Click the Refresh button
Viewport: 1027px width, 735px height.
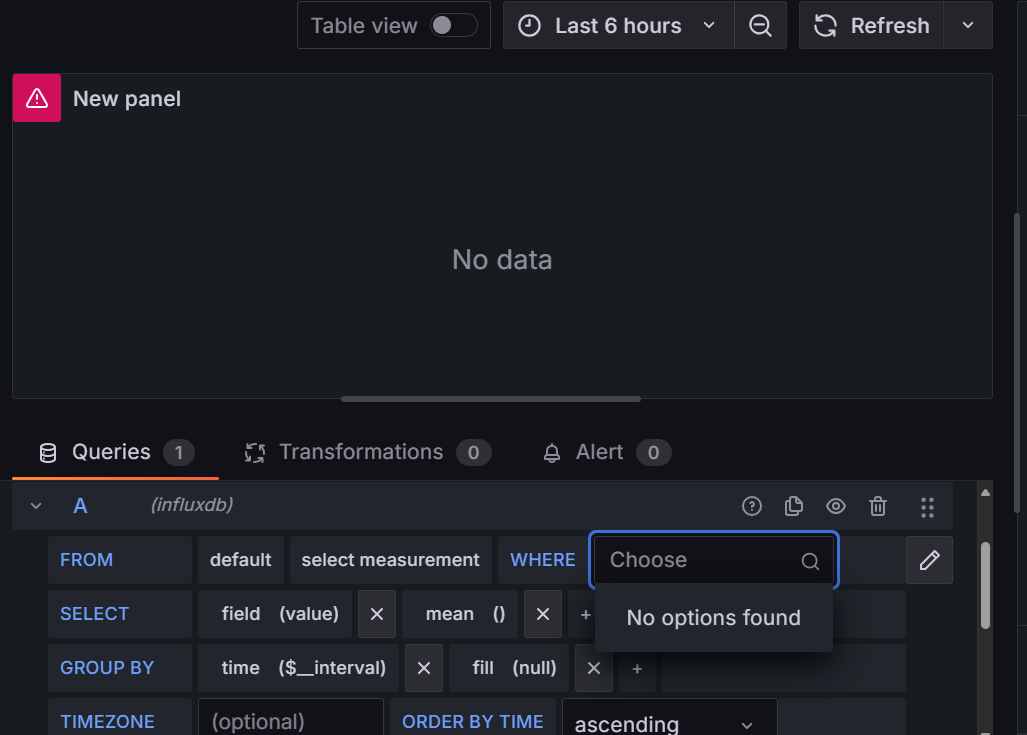tap(872, 26)
